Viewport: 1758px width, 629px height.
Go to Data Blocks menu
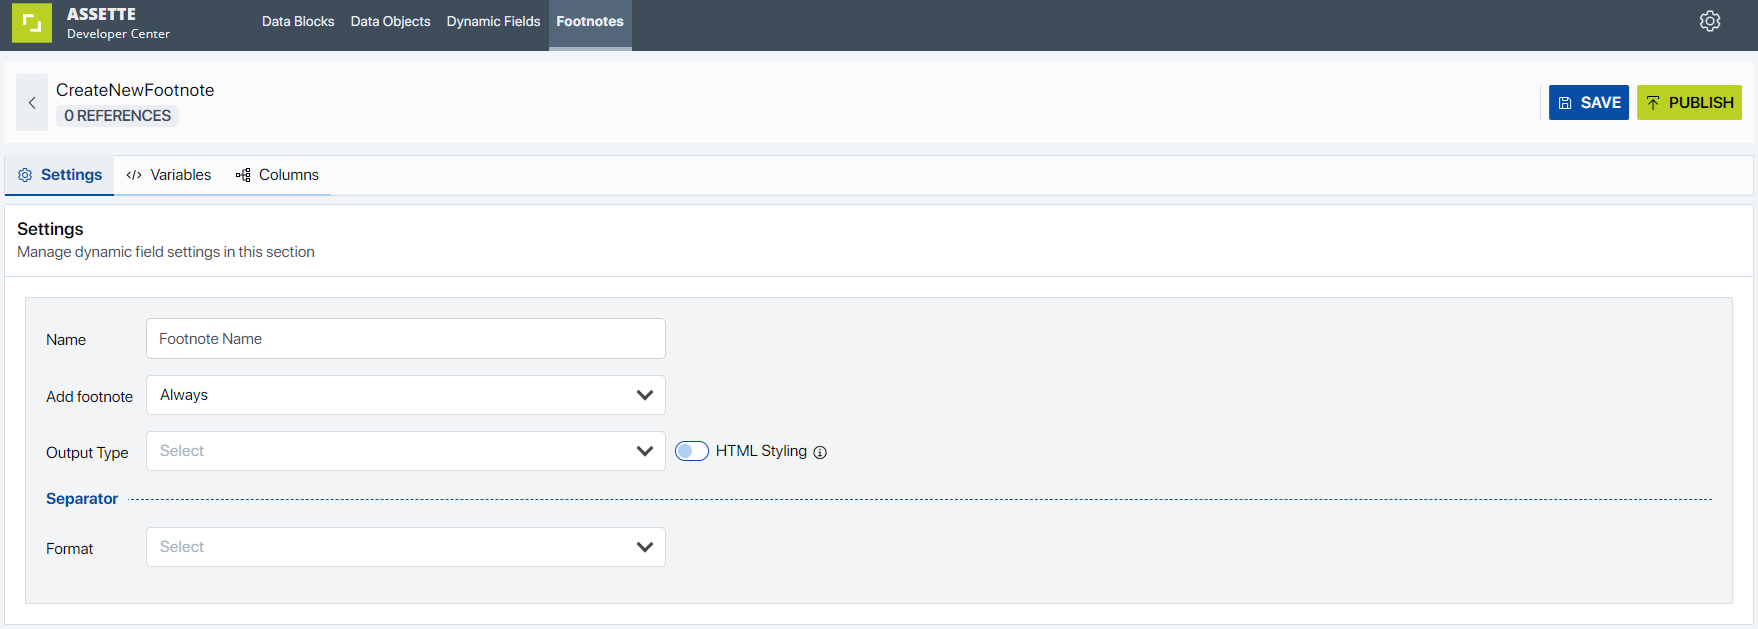click(x=298, y=21)
